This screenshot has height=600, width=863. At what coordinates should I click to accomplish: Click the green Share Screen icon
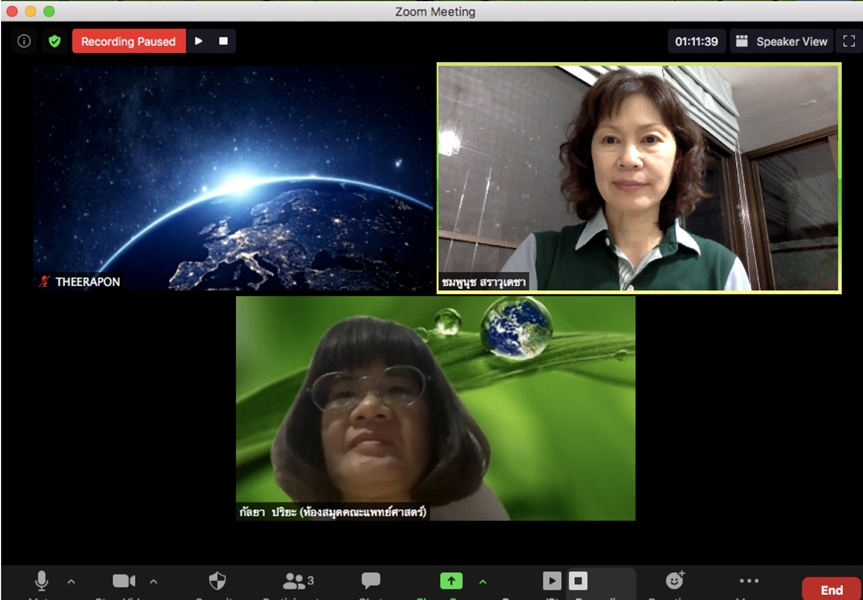tap(451, 581)
